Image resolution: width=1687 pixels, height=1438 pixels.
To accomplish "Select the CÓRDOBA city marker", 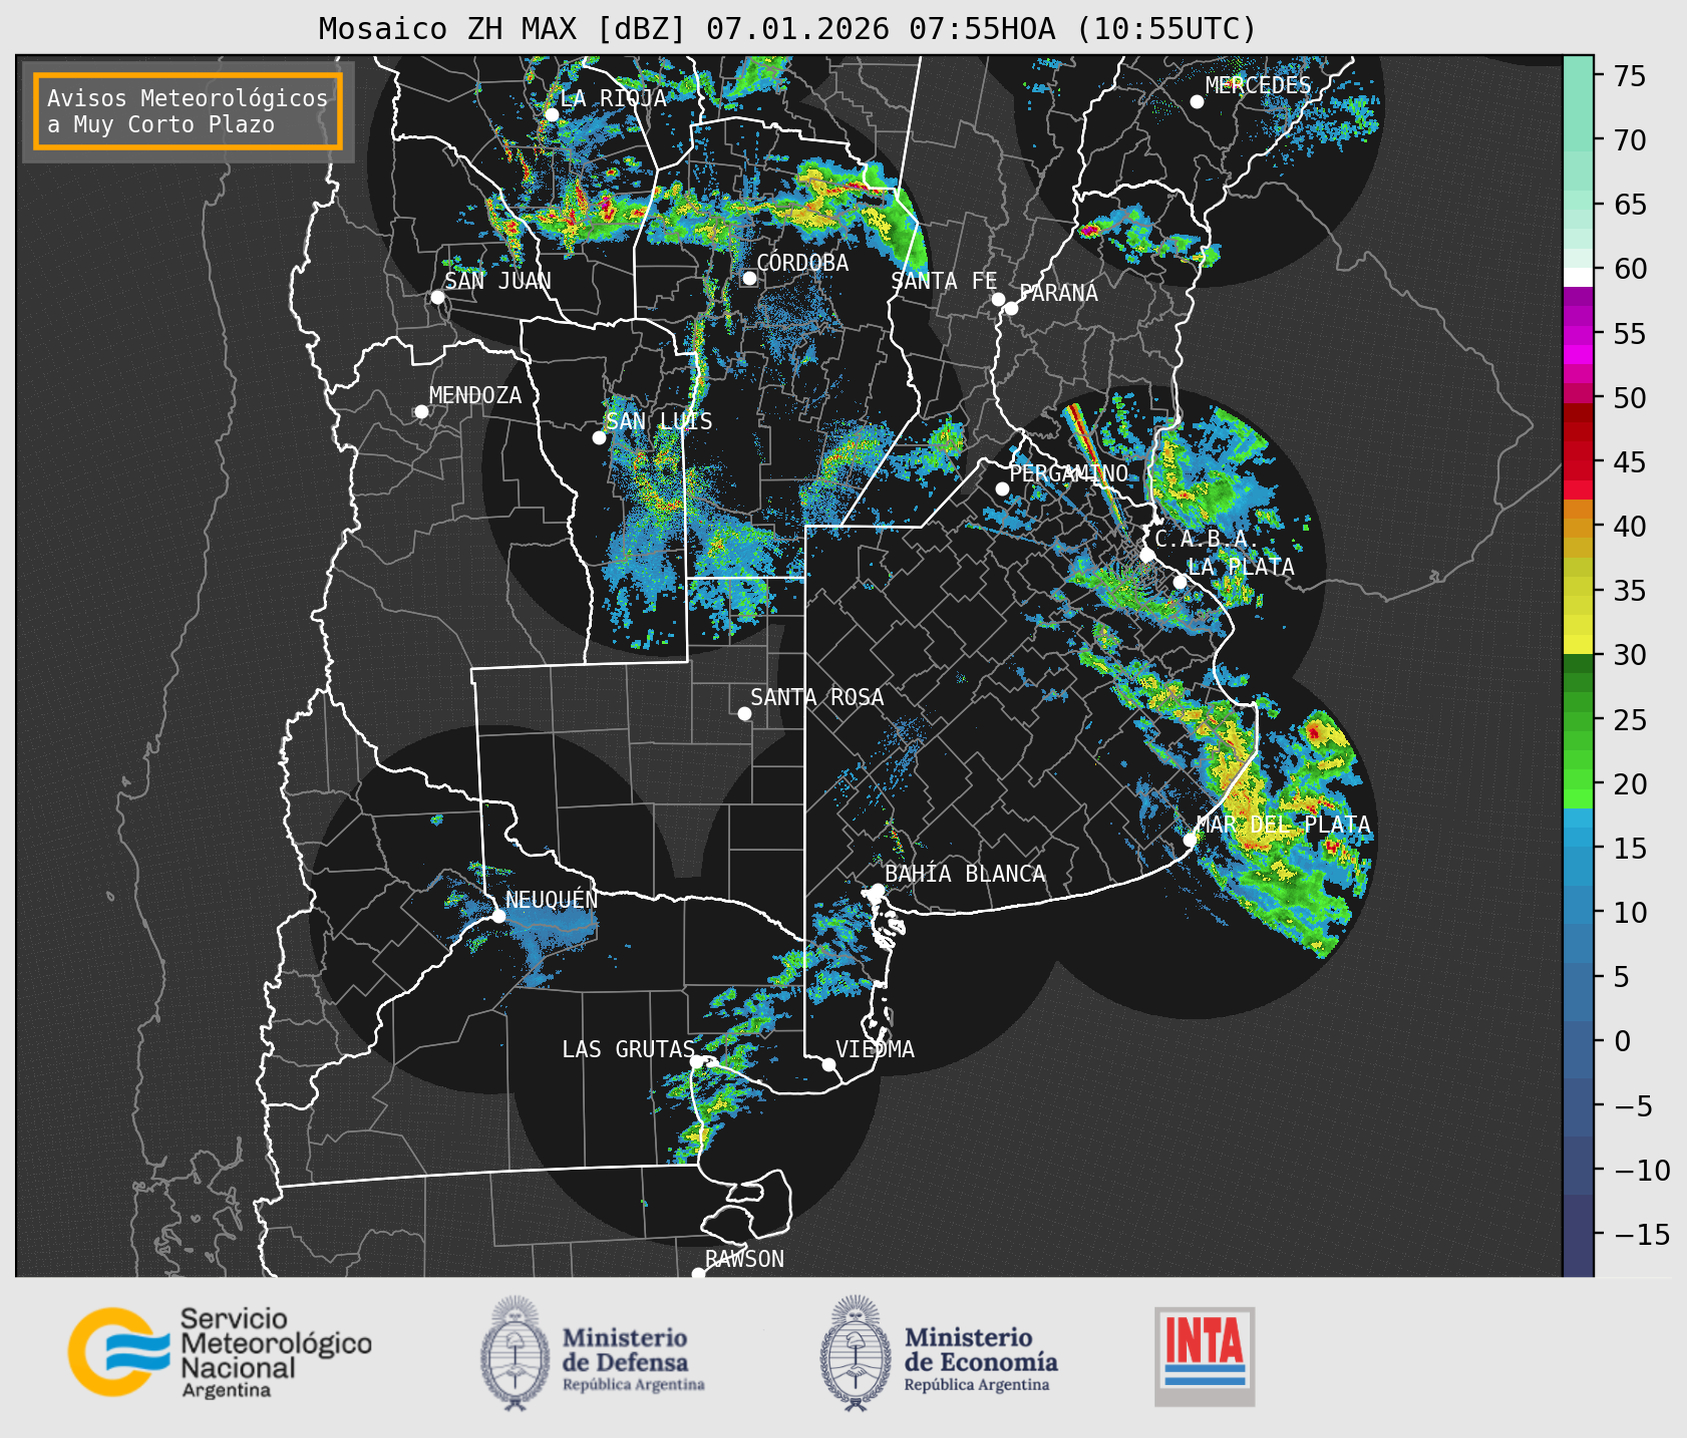I will click(x=749, y=278).
